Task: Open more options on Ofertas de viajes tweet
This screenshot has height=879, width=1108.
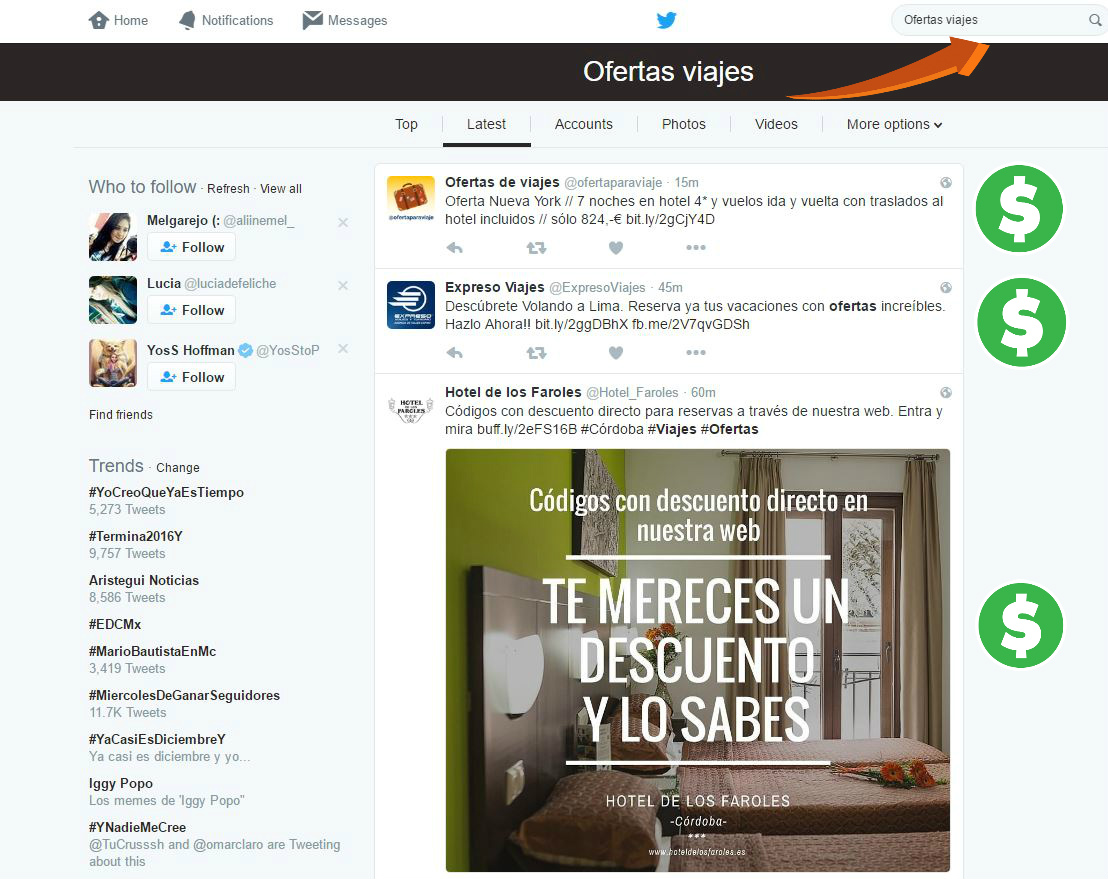Action: (x=696, y=247)
